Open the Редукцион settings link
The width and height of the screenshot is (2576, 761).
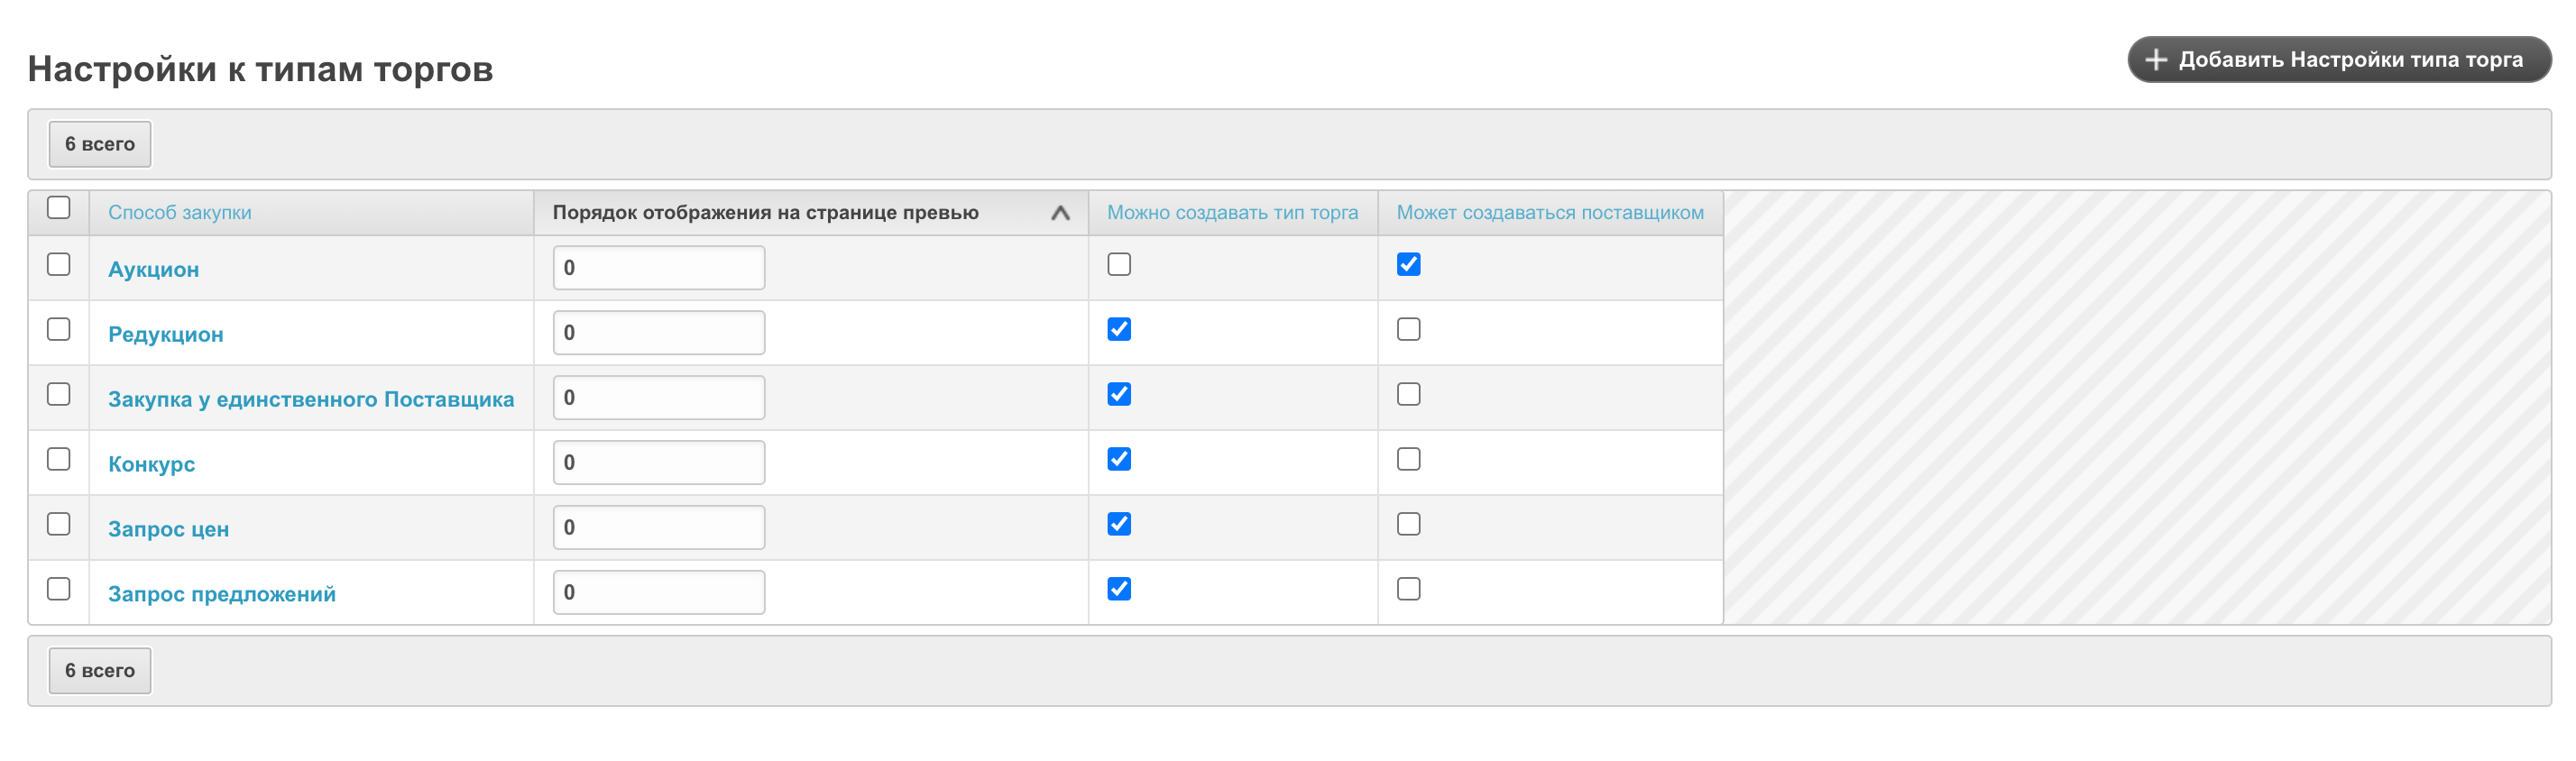[165, 335]
